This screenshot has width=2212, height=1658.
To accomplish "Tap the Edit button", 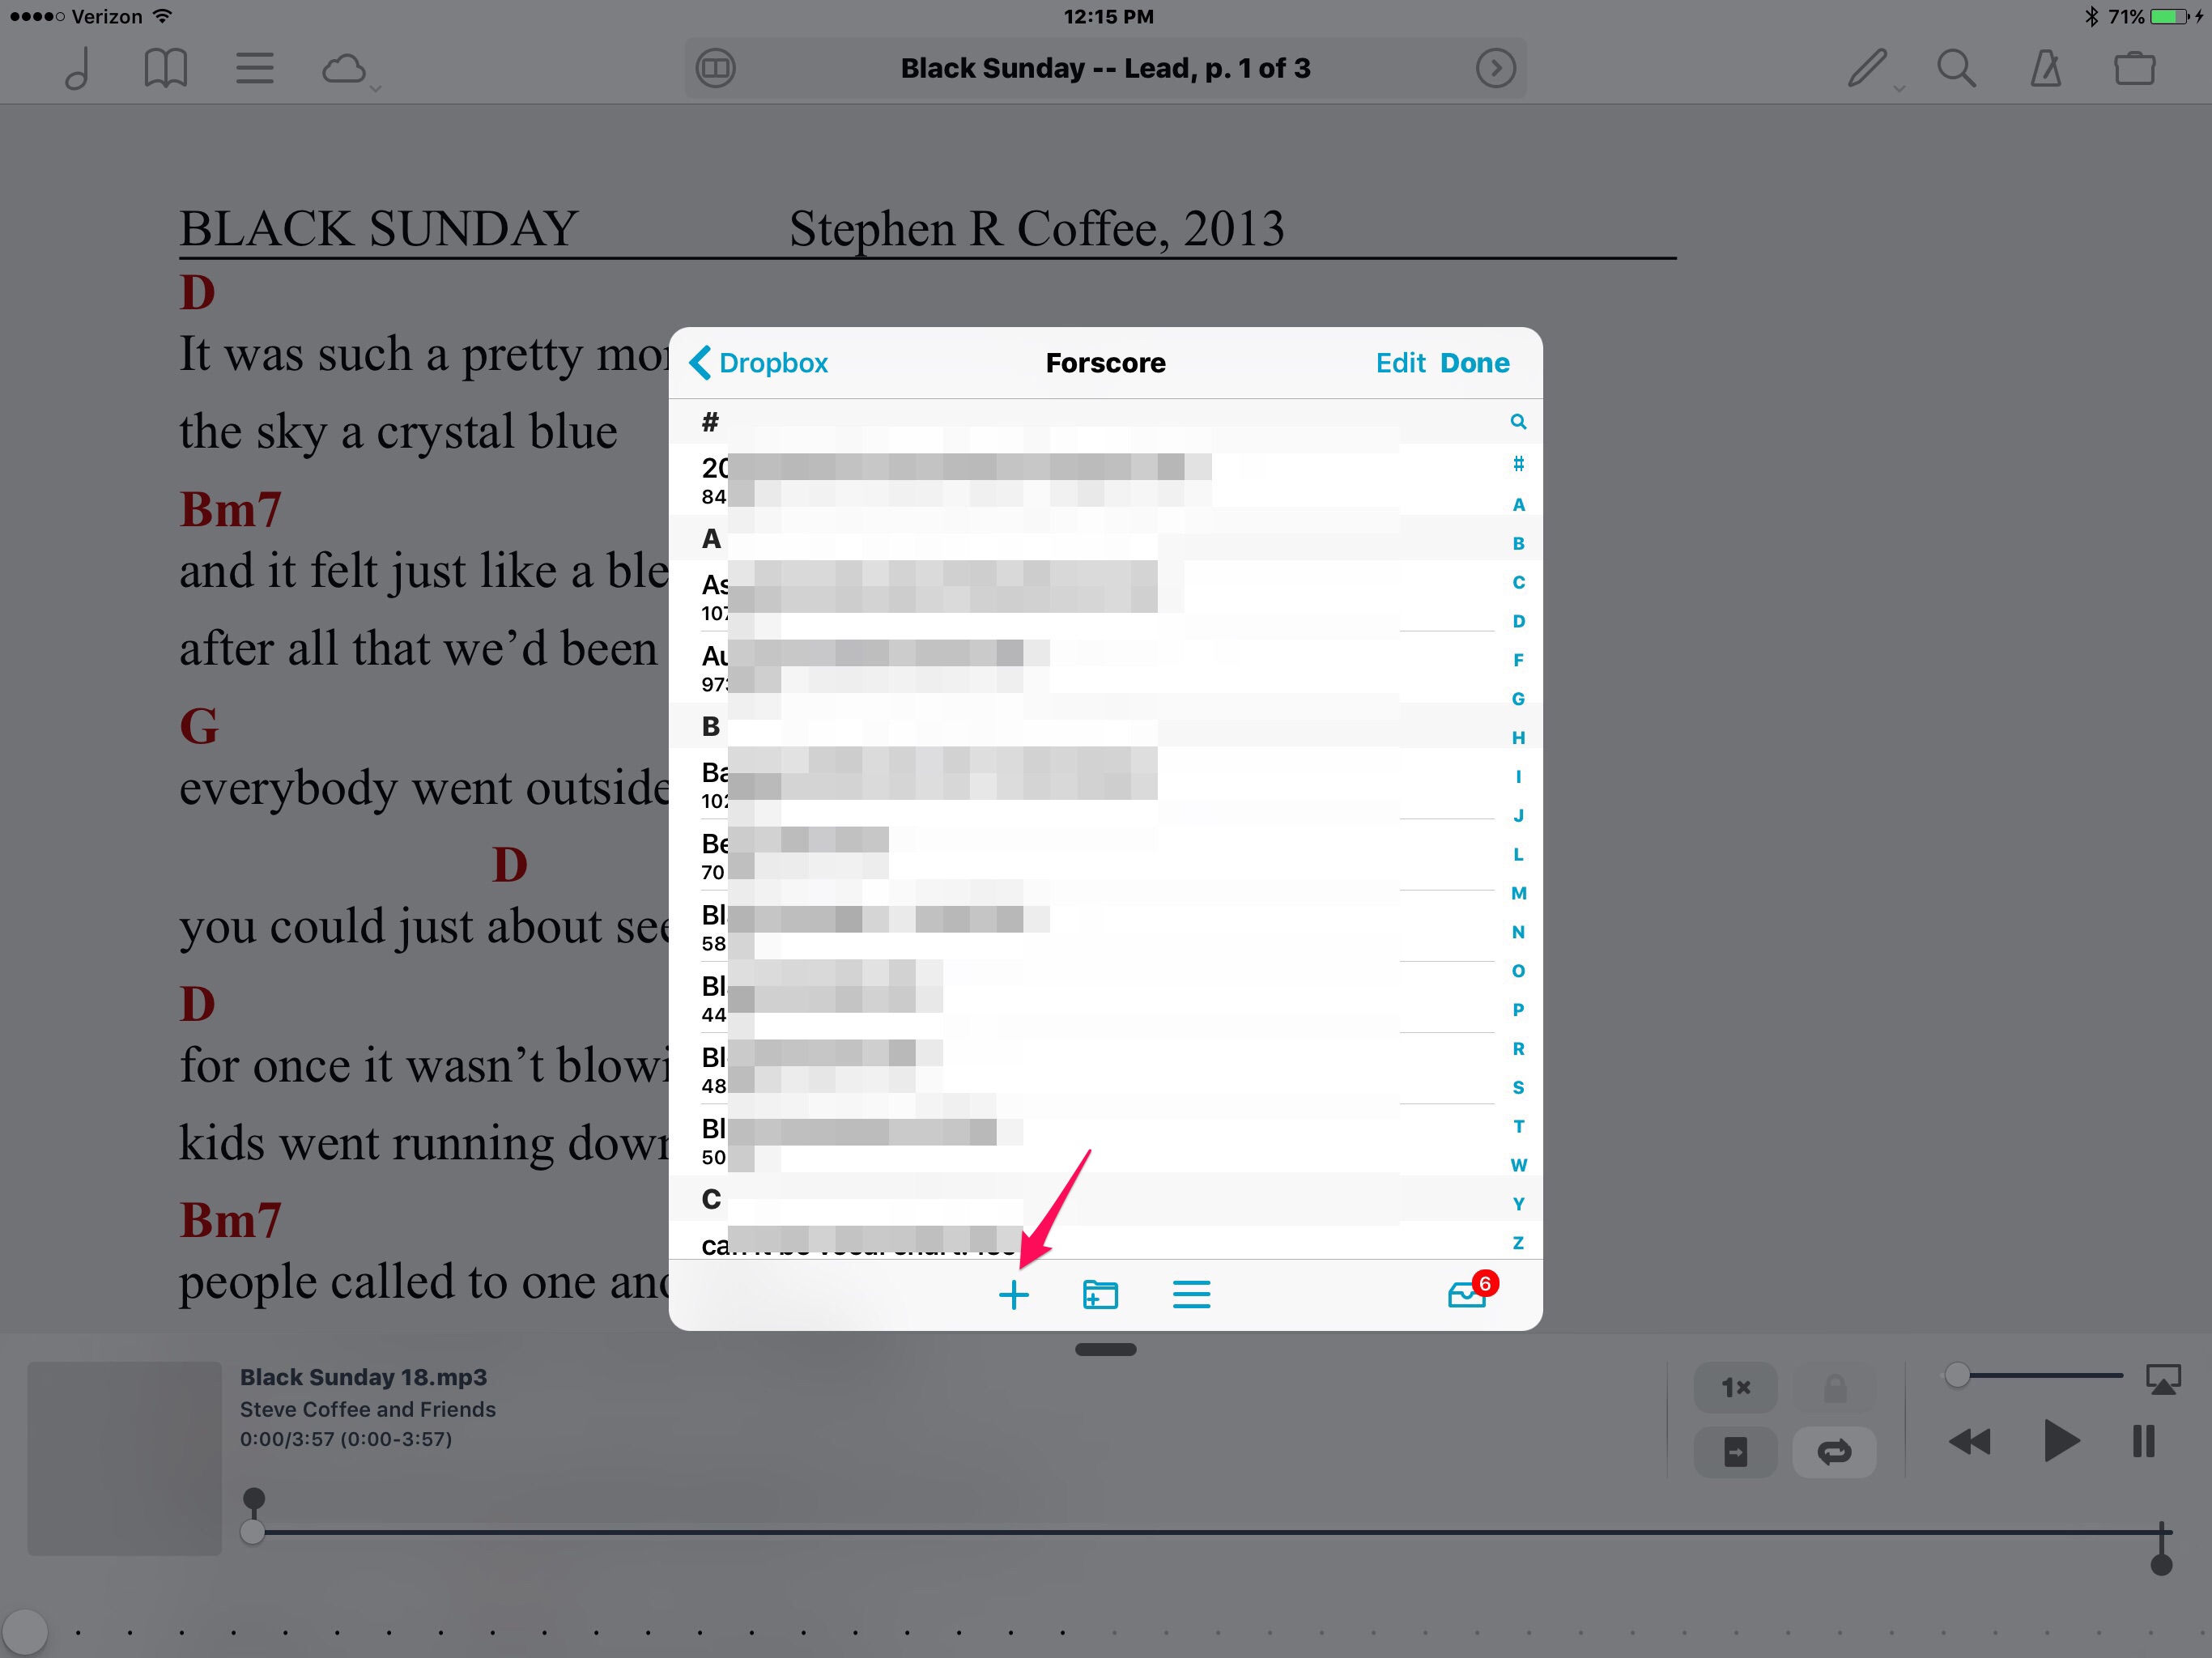I will coord(1400,363).
